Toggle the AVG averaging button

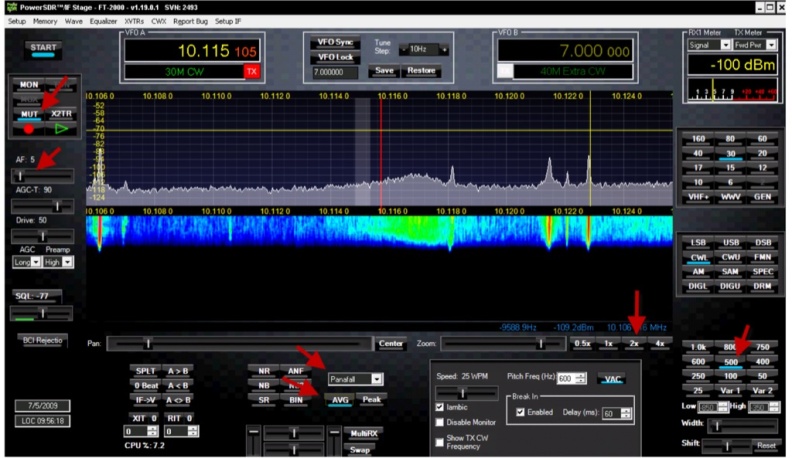click(x=340, y=400)
